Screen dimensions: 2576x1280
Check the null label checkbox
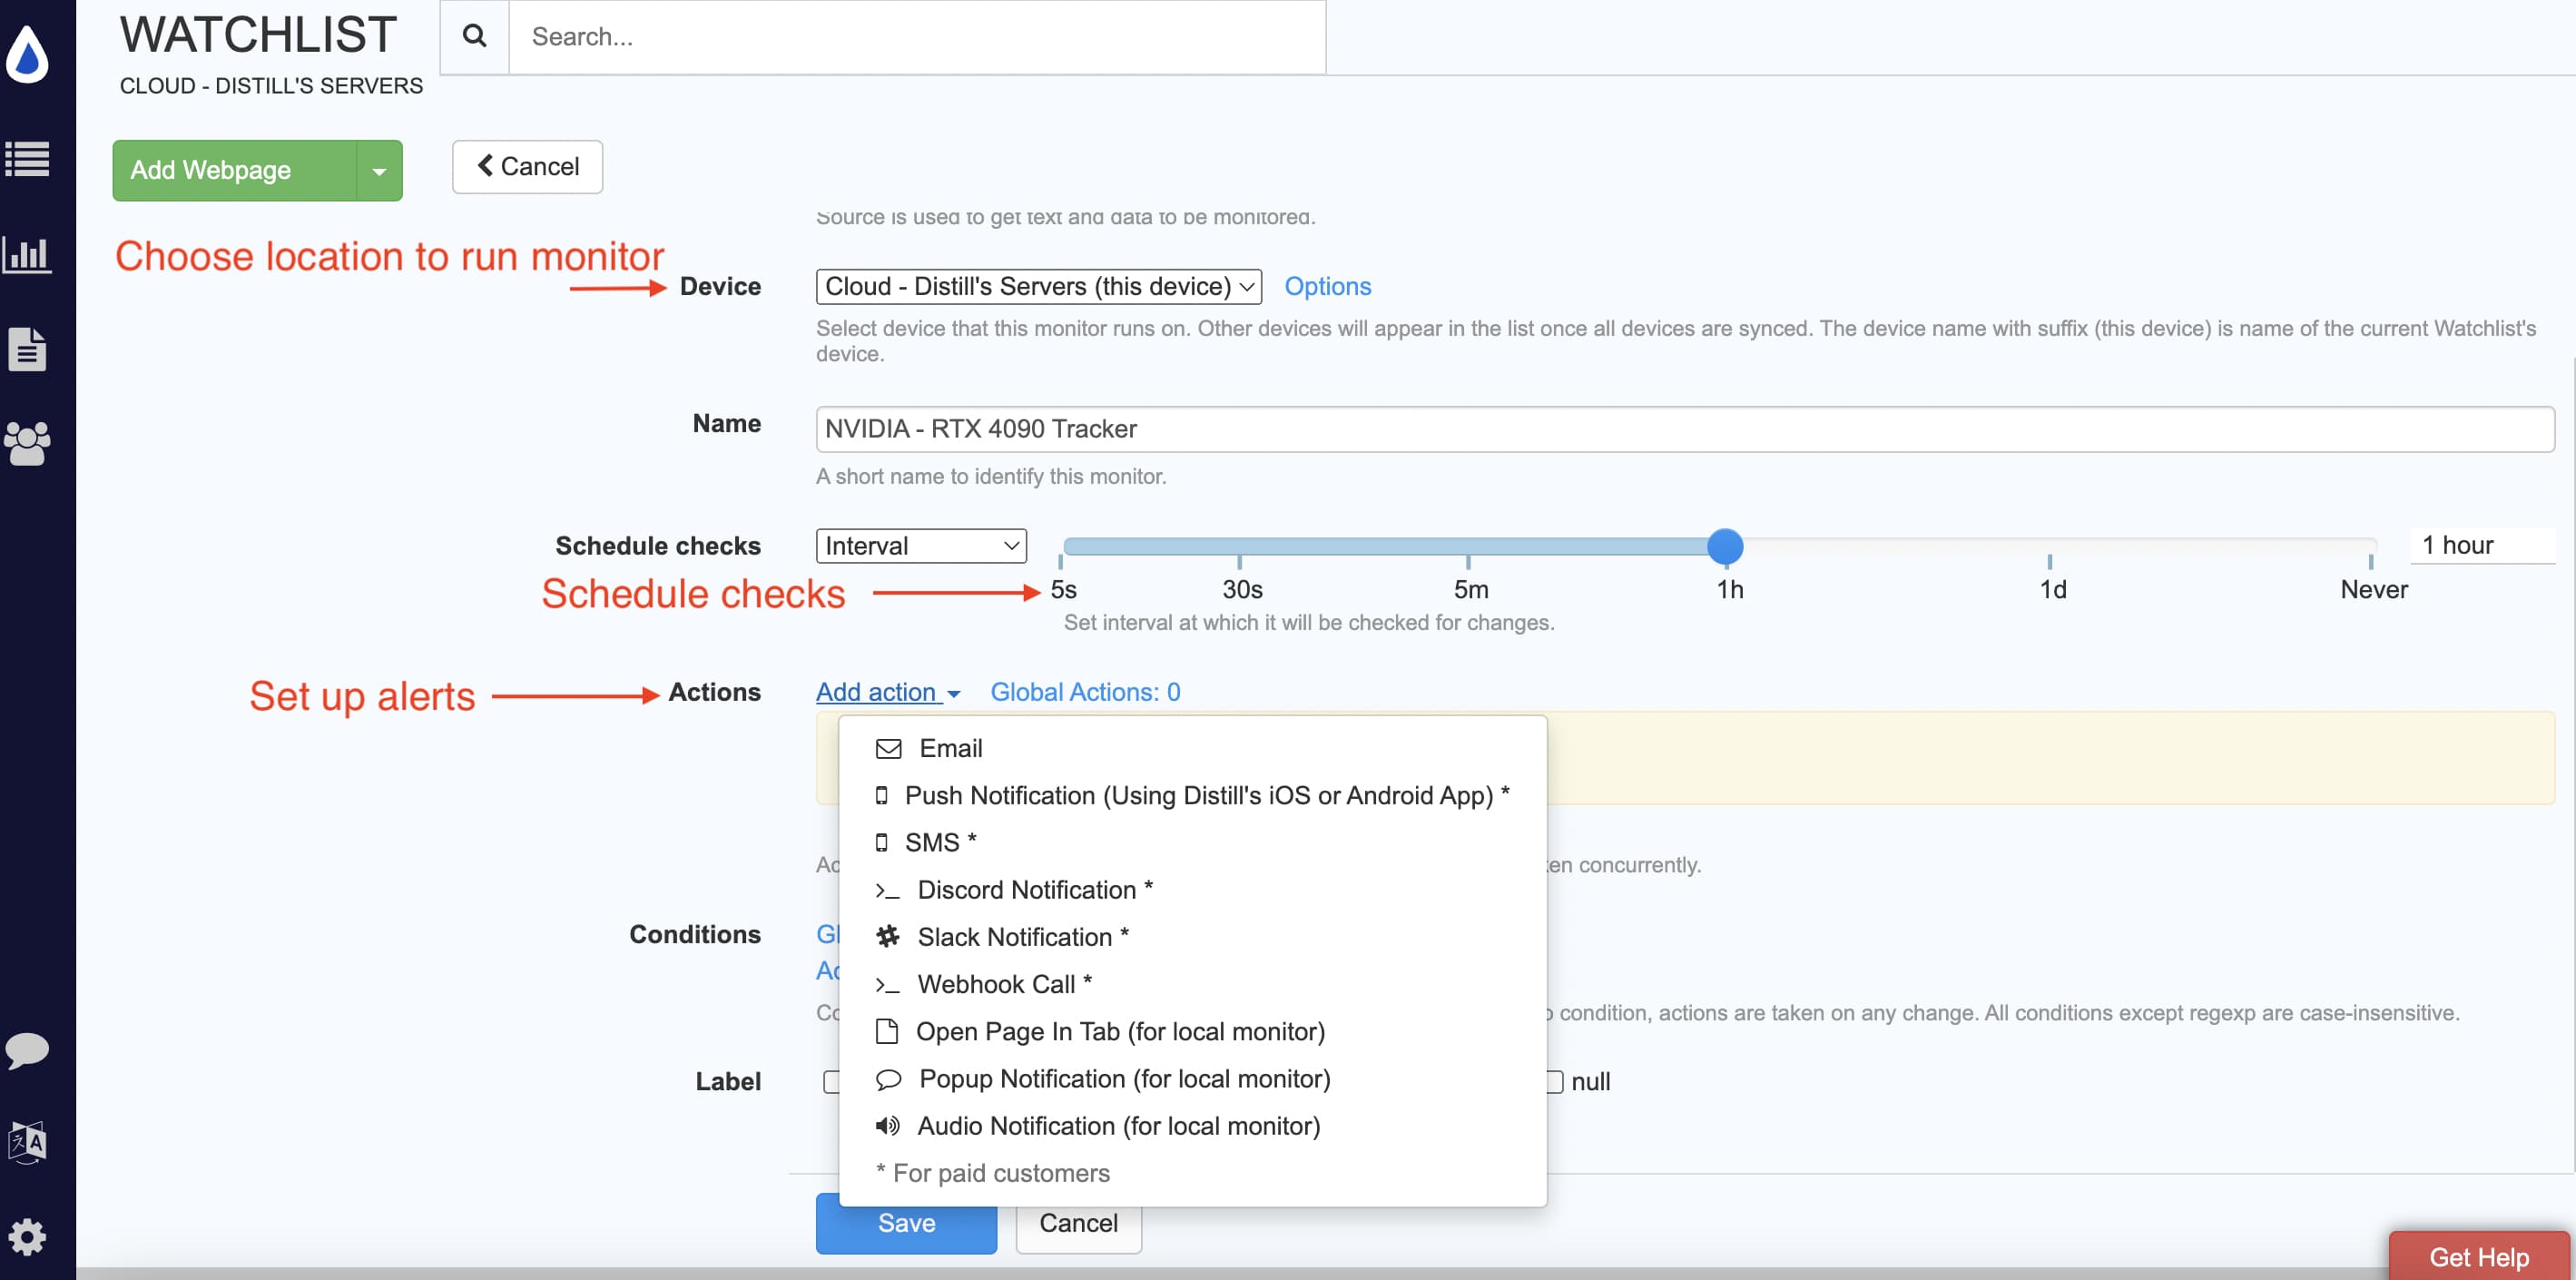1556,1081
